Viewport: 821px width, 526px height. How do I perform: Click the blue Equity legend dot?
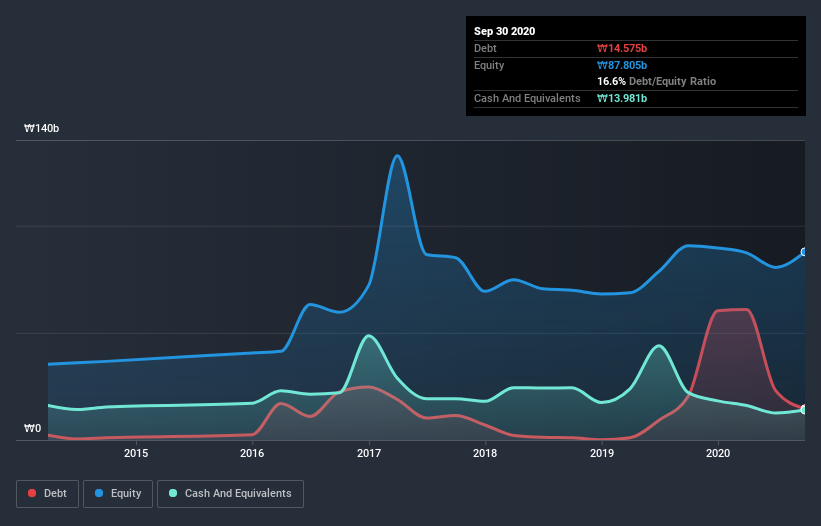click(99, 493)
